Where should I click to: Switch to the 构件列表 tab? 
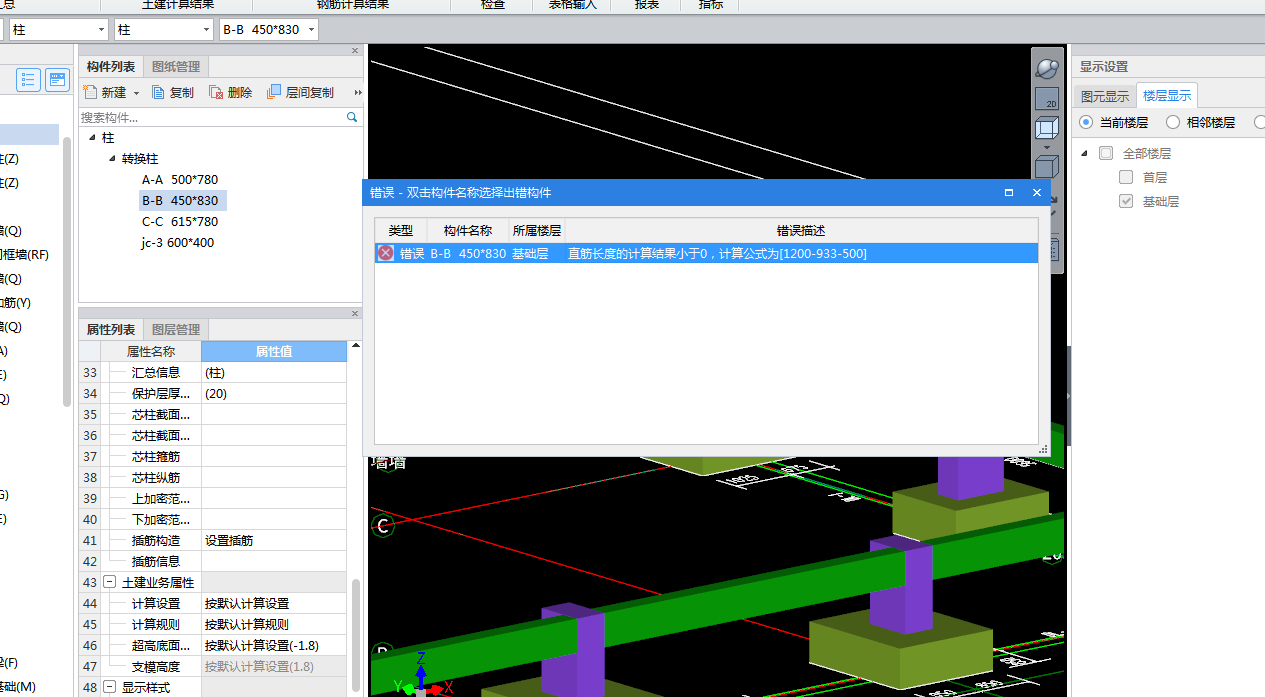(111, 66)
